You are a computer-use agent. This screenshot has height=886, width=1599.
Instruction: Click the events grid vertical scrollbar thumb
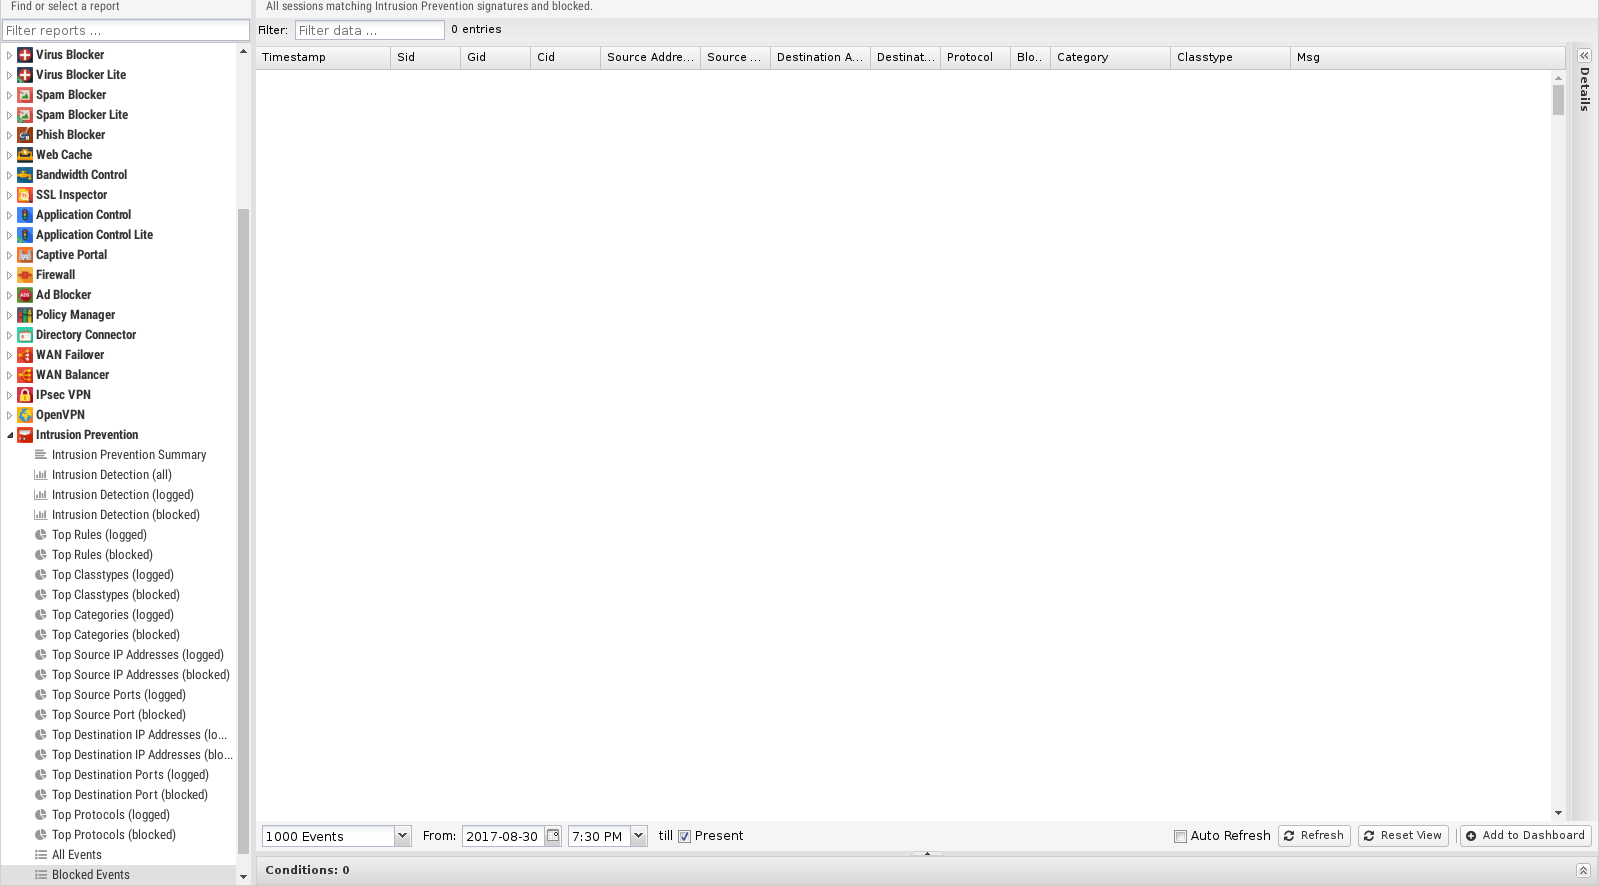1558,100
